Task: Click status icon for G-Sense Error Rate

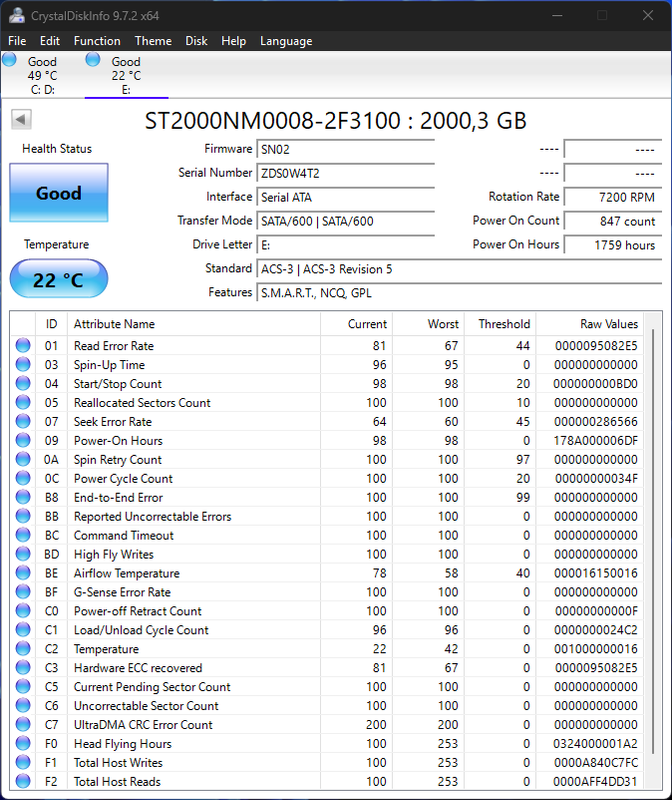Action: [x=23, y=592]
